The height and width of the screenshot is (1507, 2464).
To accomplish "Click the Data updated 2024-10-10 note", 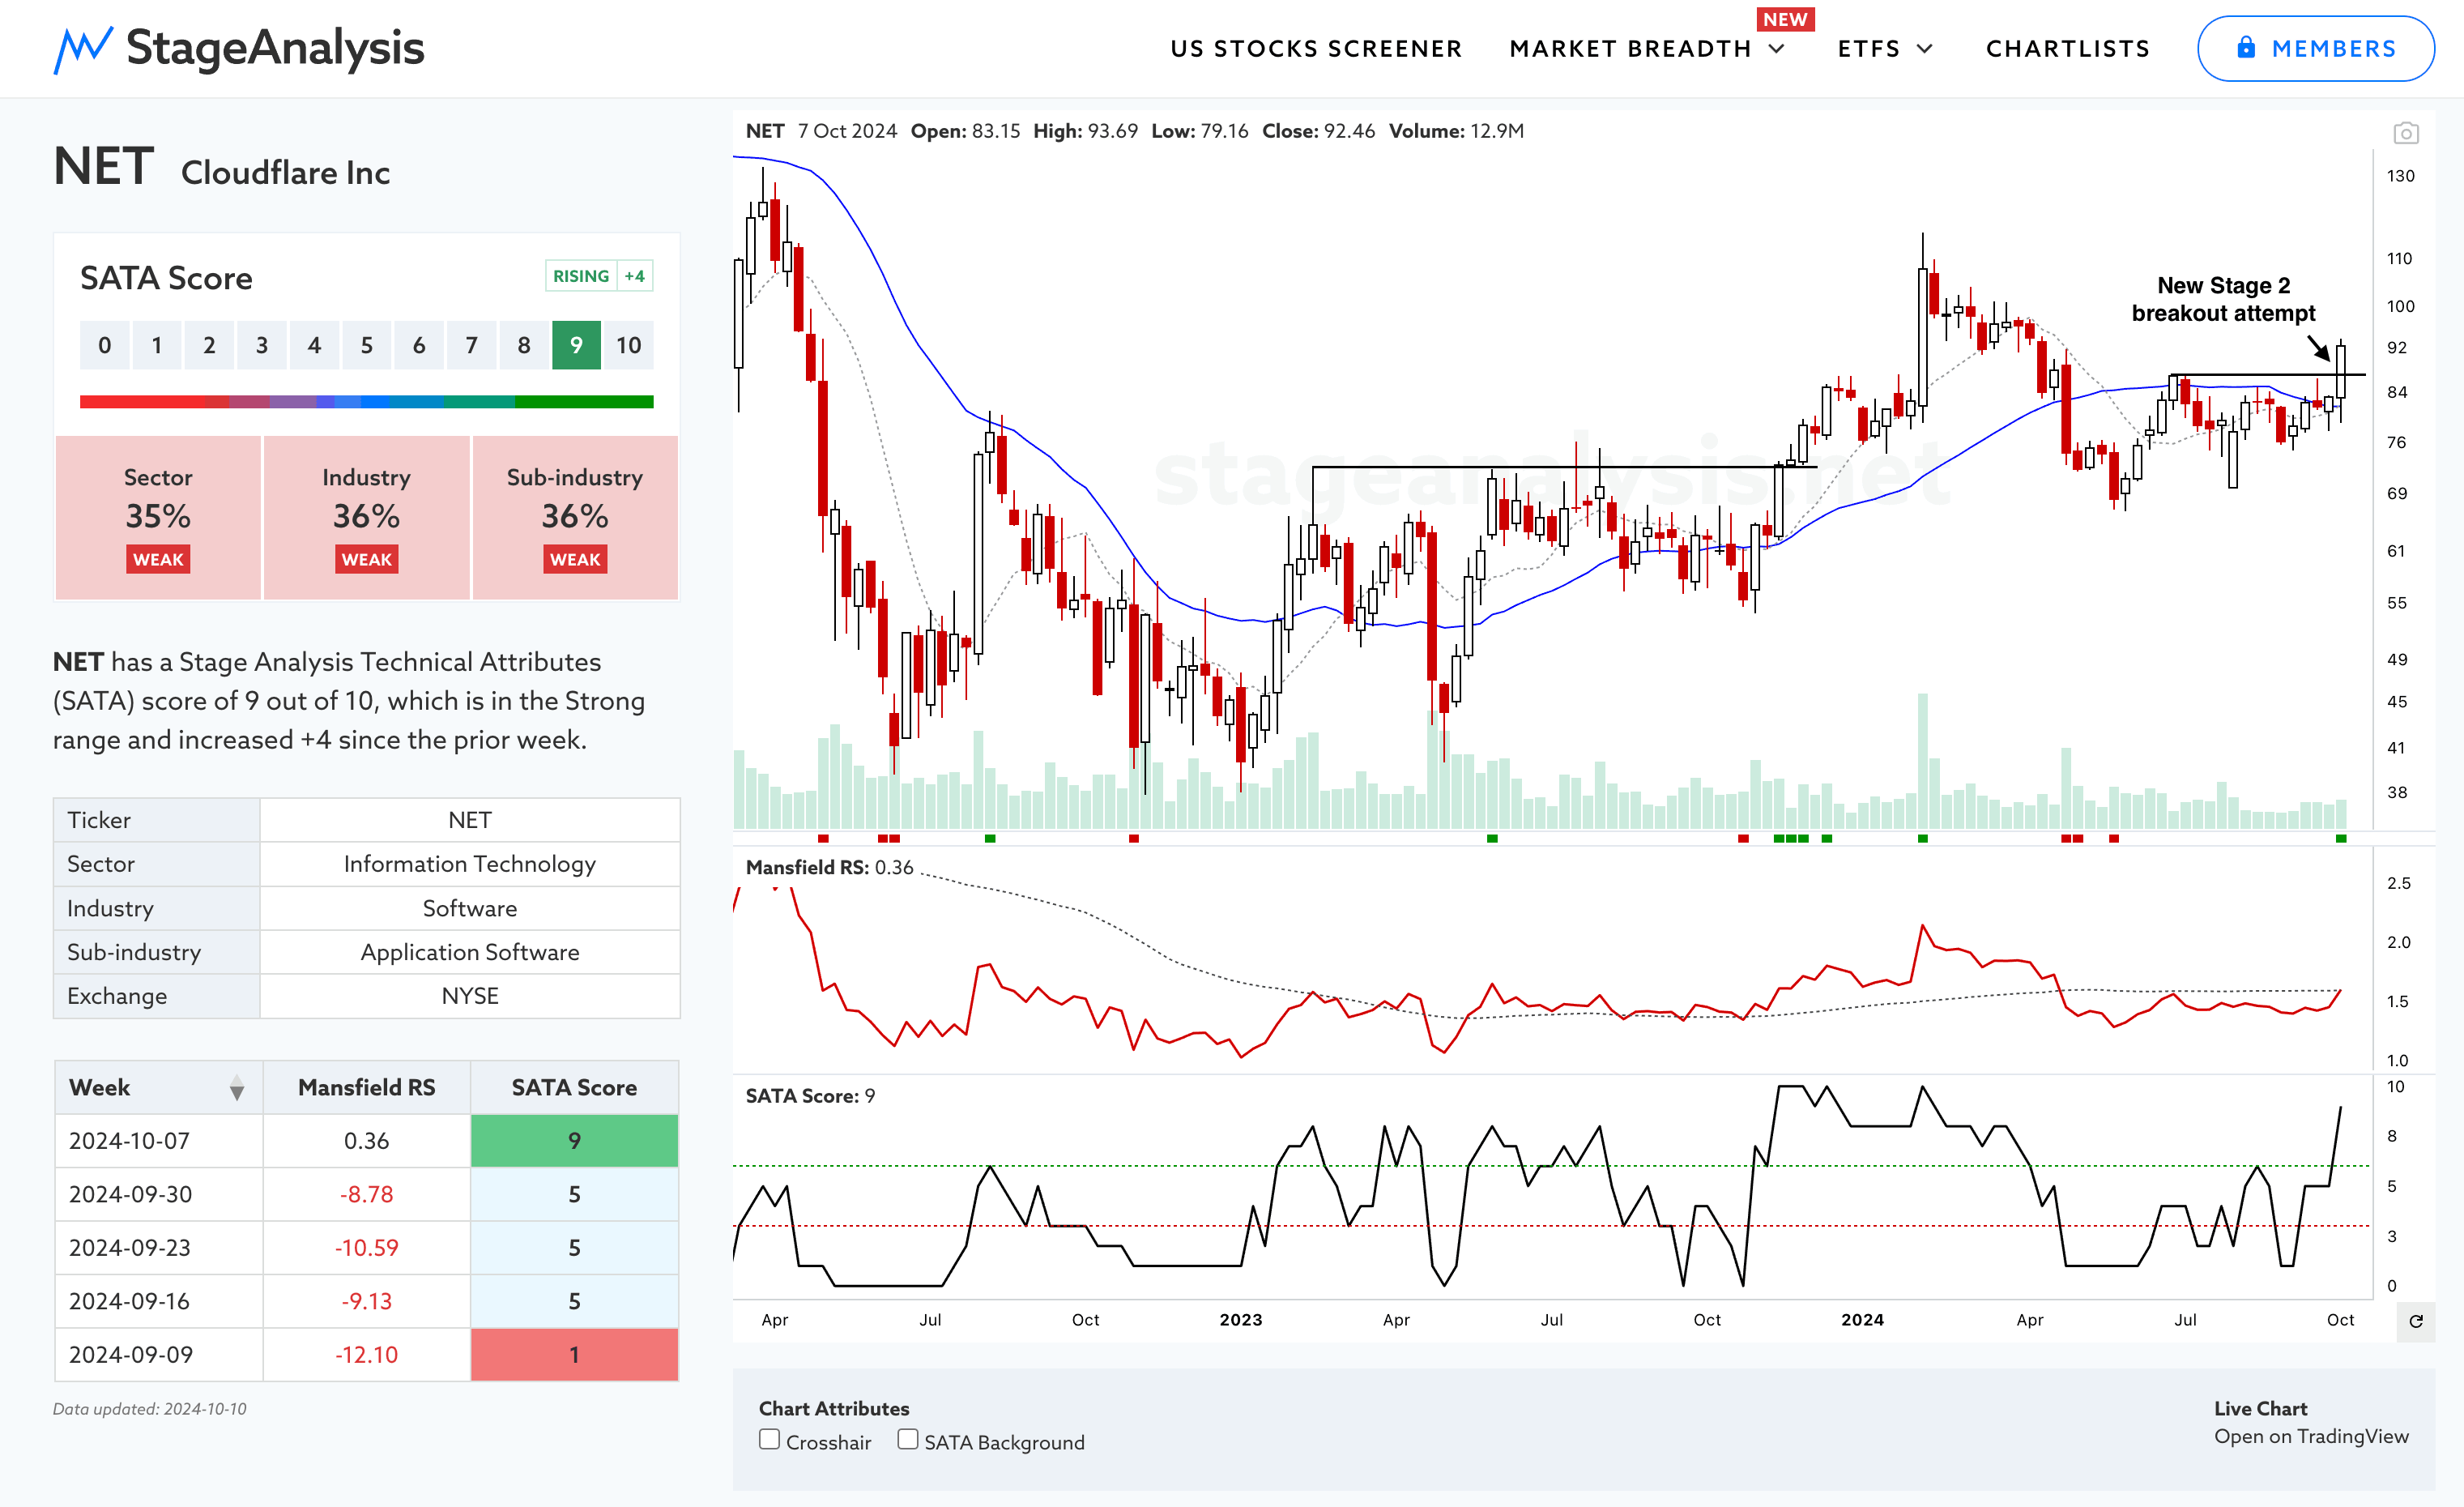I will (x=149, y=1409).
